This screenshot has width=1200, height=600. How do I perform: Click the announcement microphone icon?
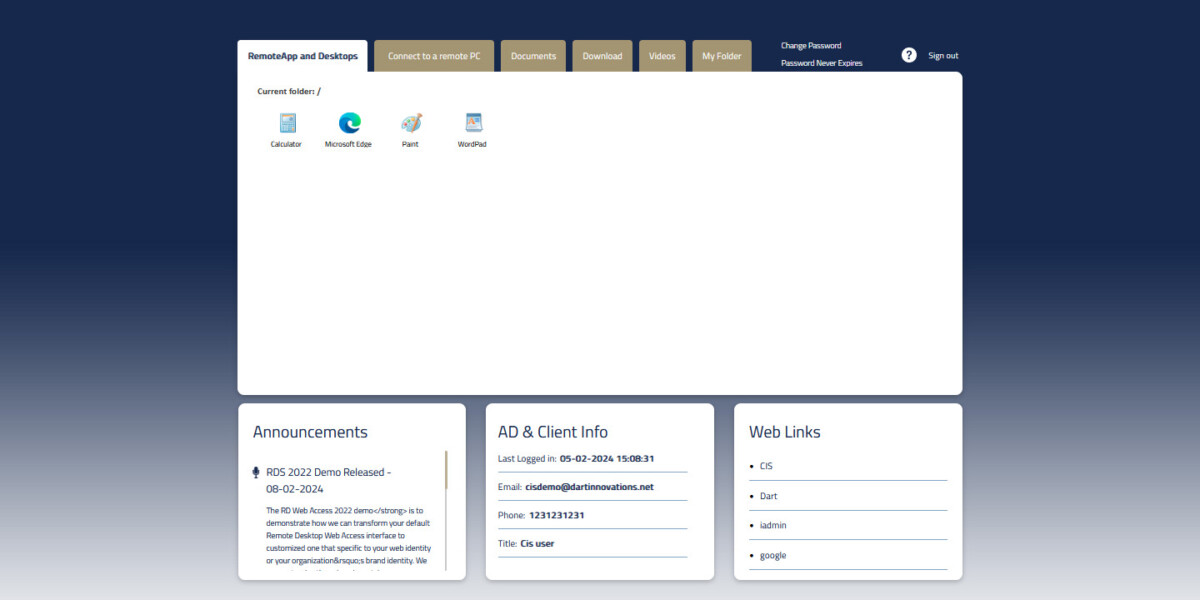[x=256, y=472]
